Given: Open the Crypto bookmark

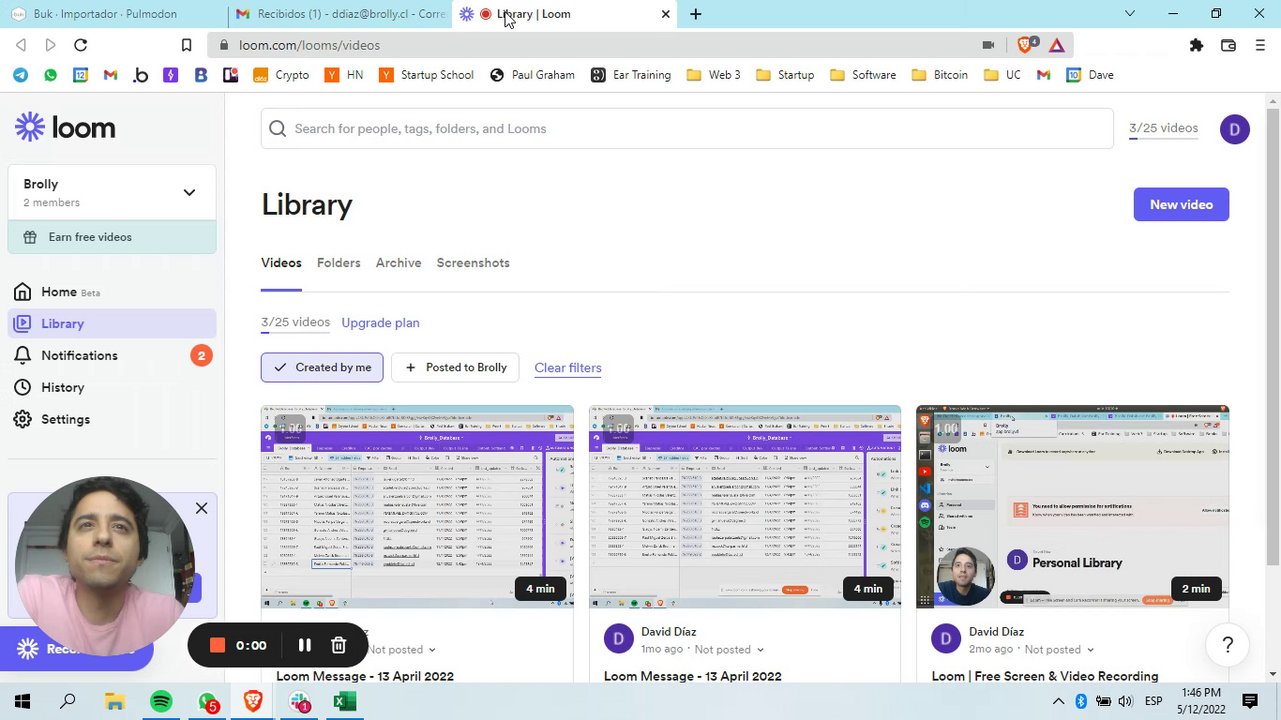Looking at the screenshot, I should tap(281, 75).
